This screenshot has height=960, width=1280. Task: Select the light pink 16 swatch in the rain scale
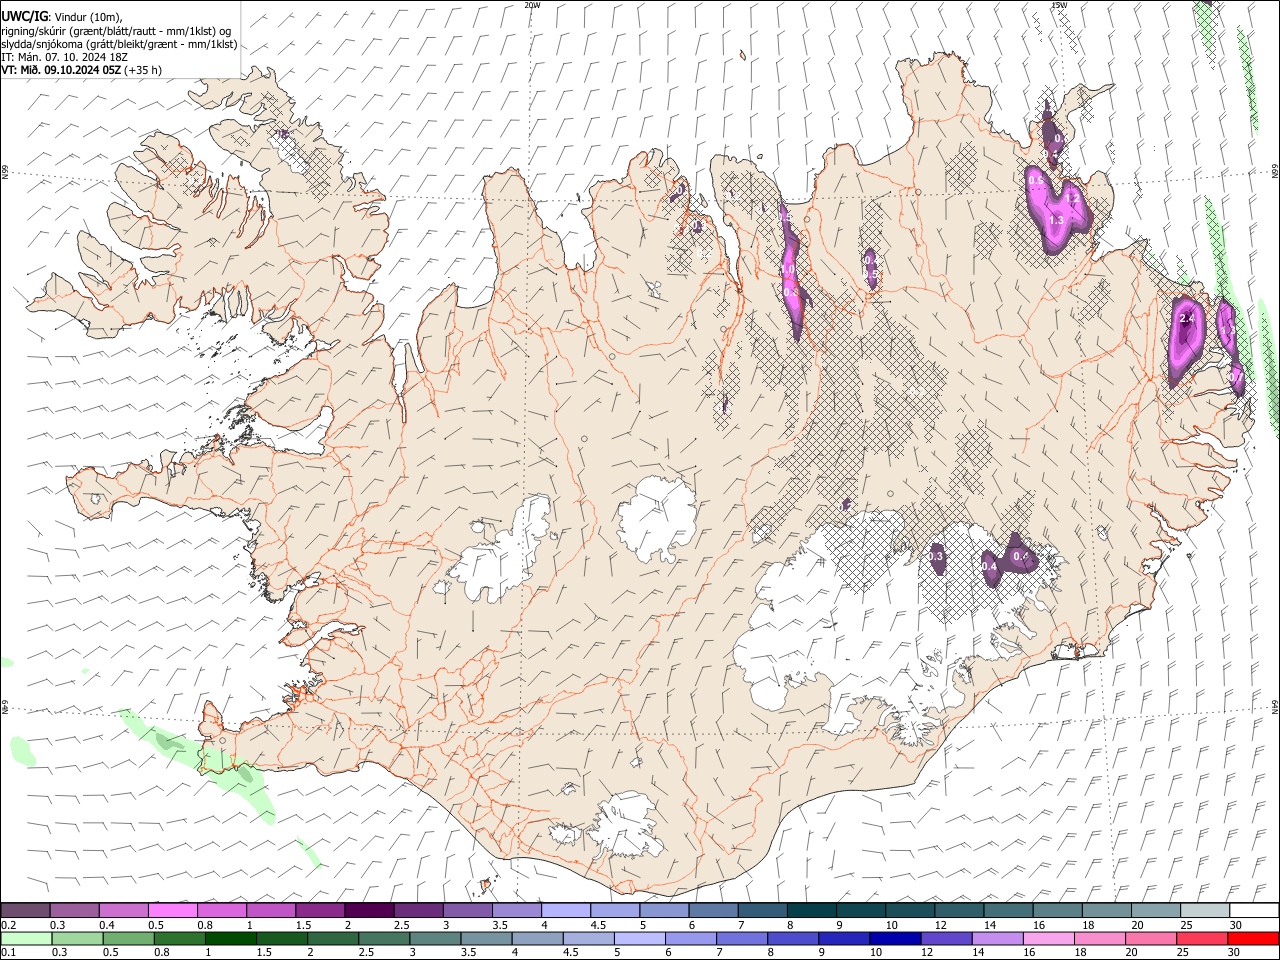[1049, 938]
